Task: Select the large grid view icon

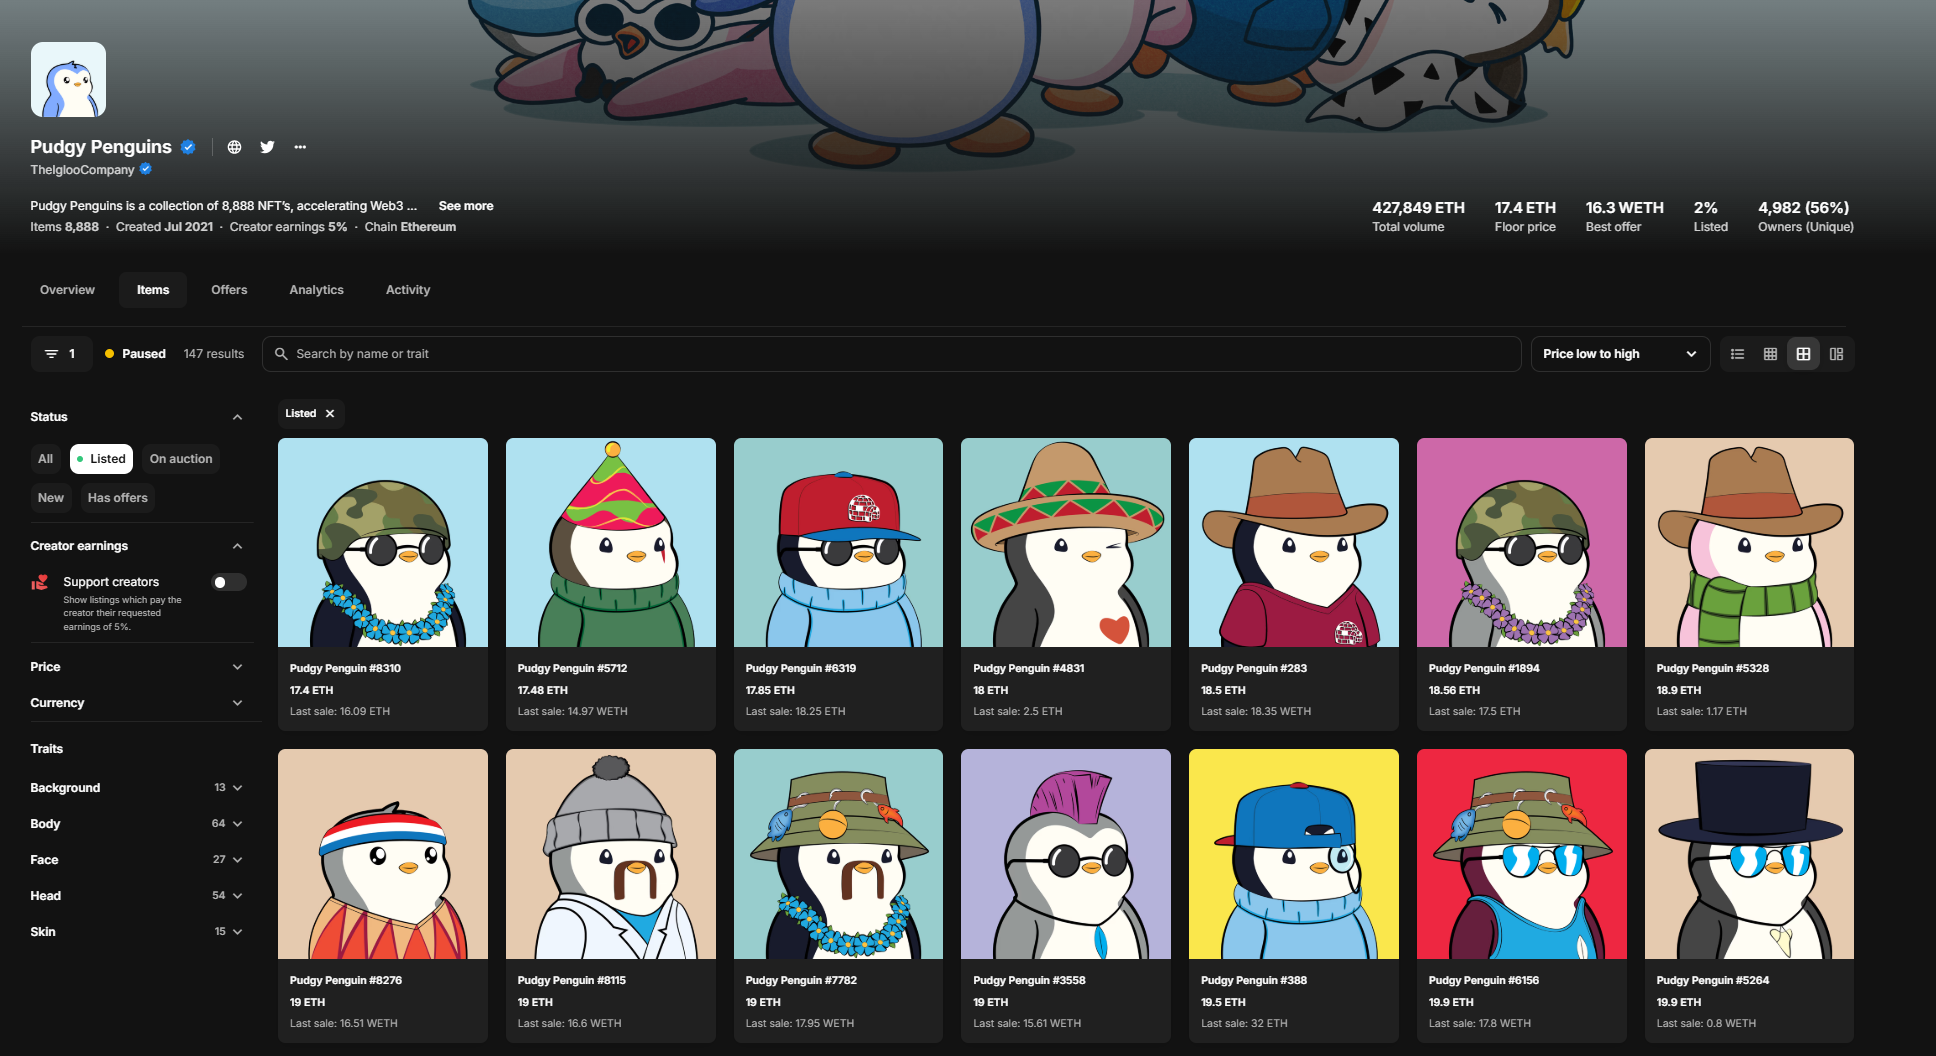Action: click(x=1803, y=354)
